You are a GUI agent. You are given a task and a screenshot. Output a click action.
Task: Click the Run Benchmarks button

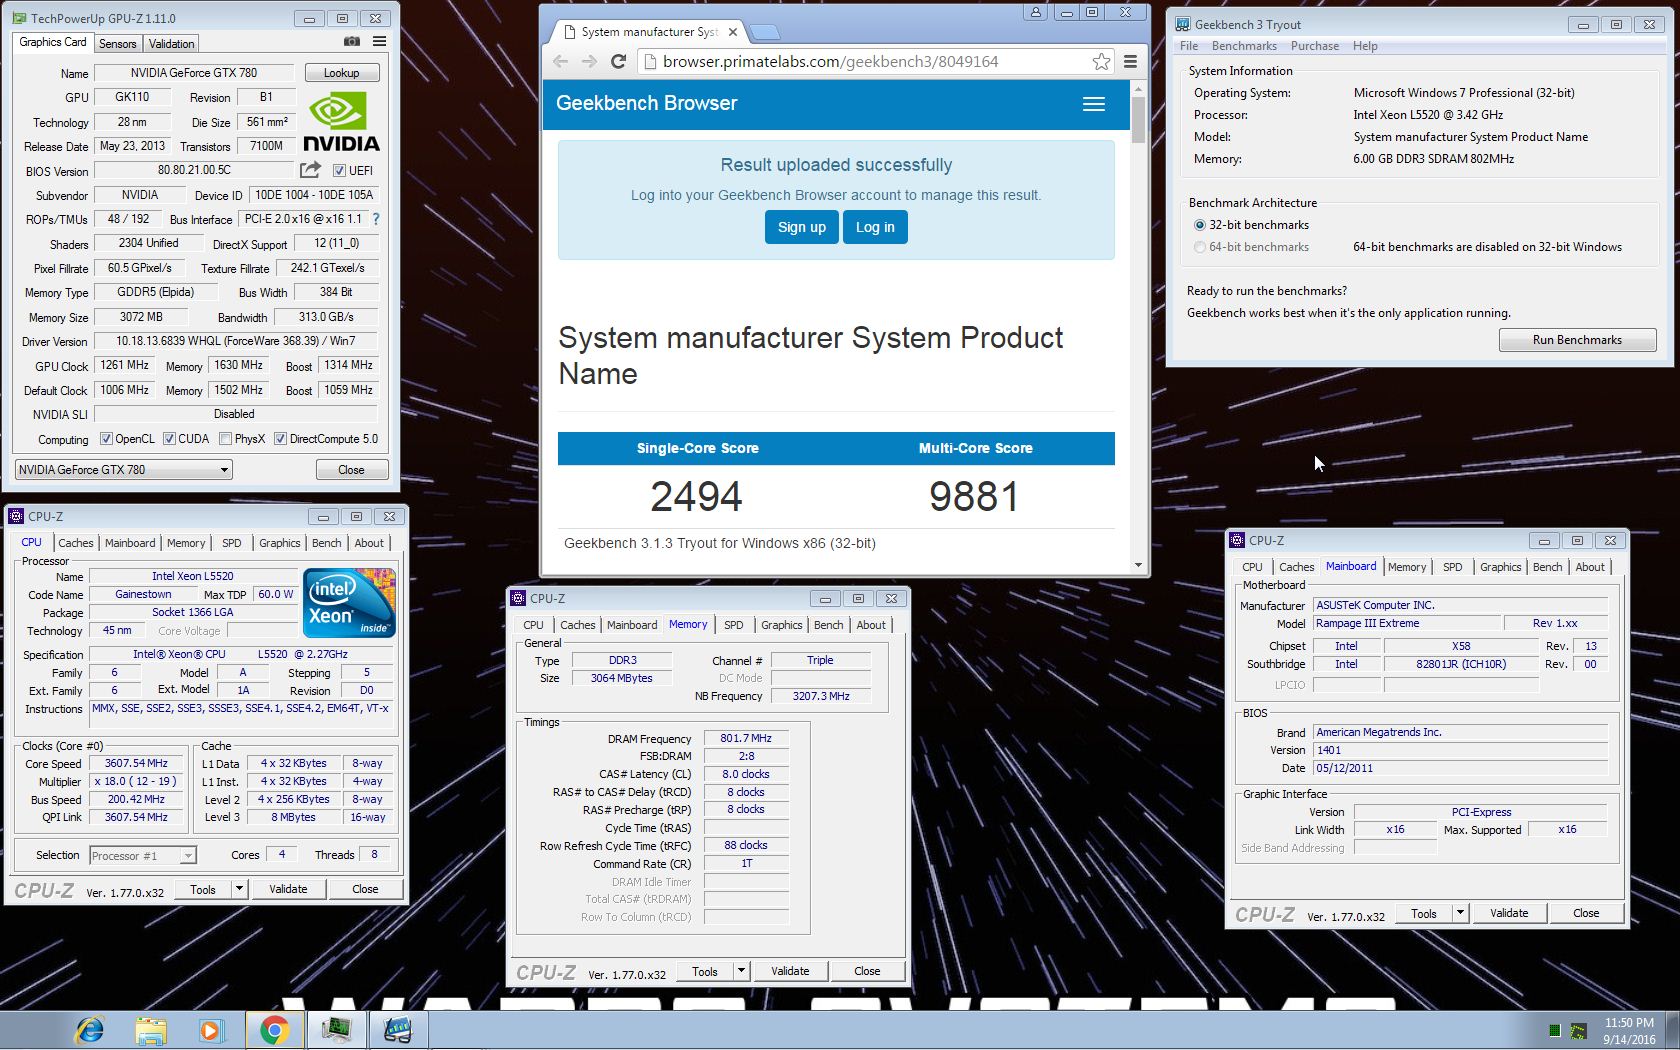pyautogui.click(x=1577, y=340)
